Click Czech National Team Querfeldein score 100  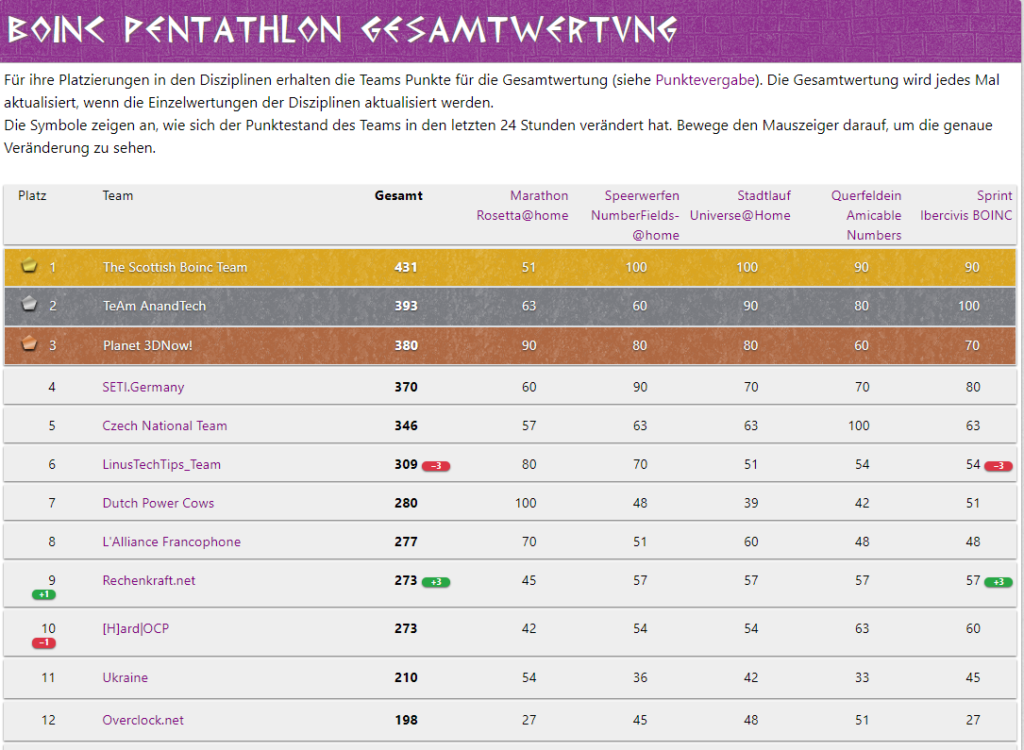pos(859,425)
